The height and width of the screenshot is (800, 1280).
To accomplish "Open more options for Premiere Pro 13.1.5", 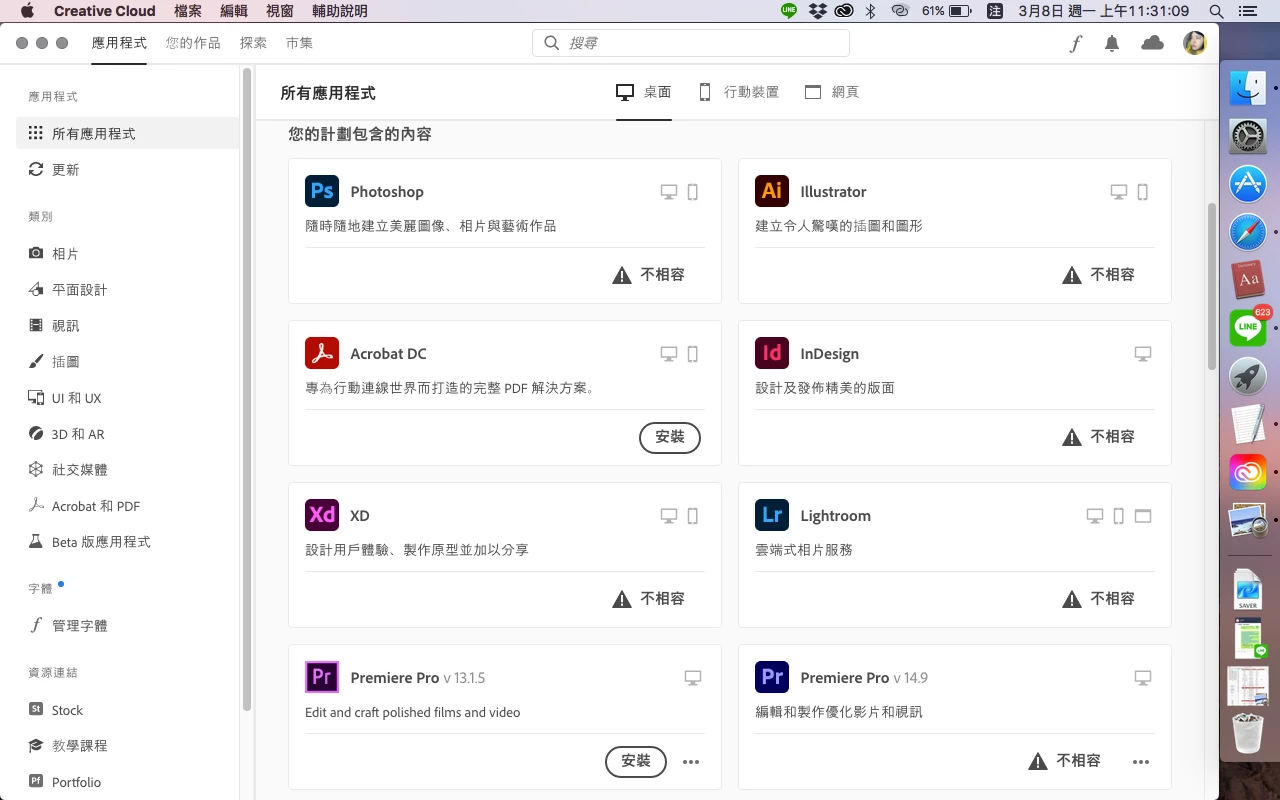I will [691, 762].
